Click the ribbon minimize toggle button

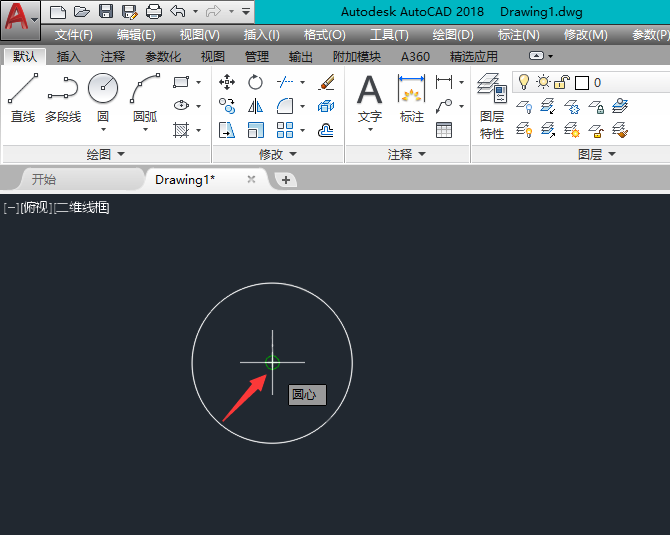tap(536, 56)
